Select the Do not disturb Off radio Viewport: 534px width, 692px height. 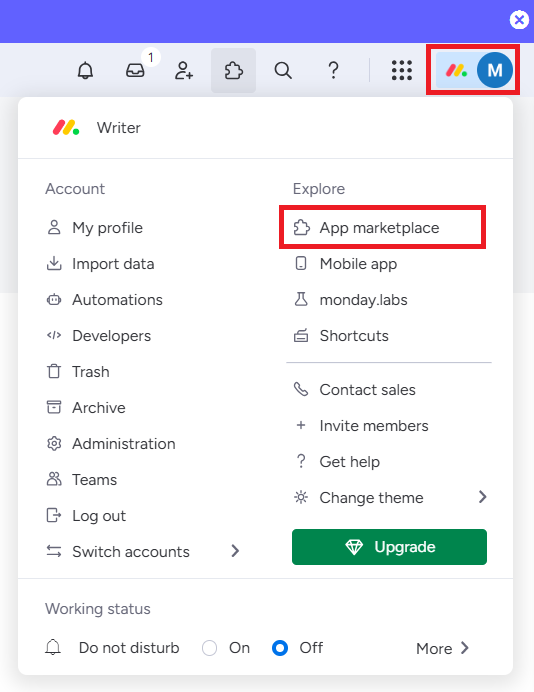pos(280,648)
